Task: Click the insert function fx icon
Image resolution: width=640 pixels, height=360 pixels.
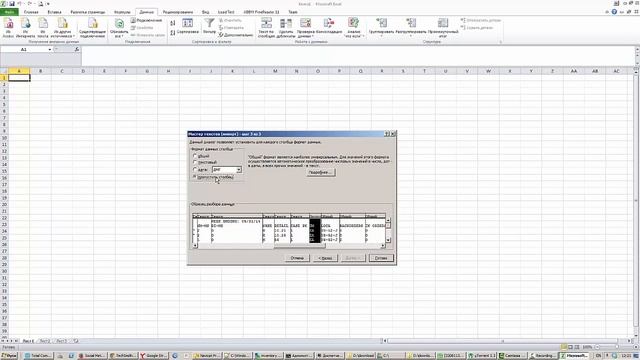Action: tap(77, 49)
